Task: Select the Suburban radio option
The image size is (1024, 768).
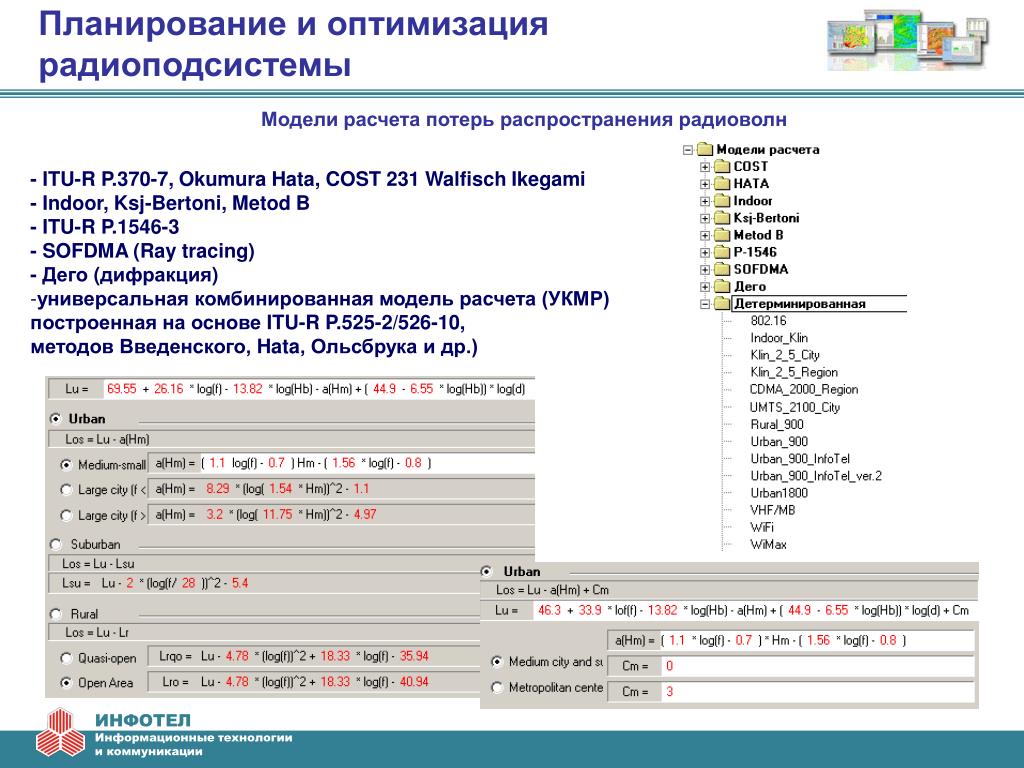Action: (x=56, y=544)
